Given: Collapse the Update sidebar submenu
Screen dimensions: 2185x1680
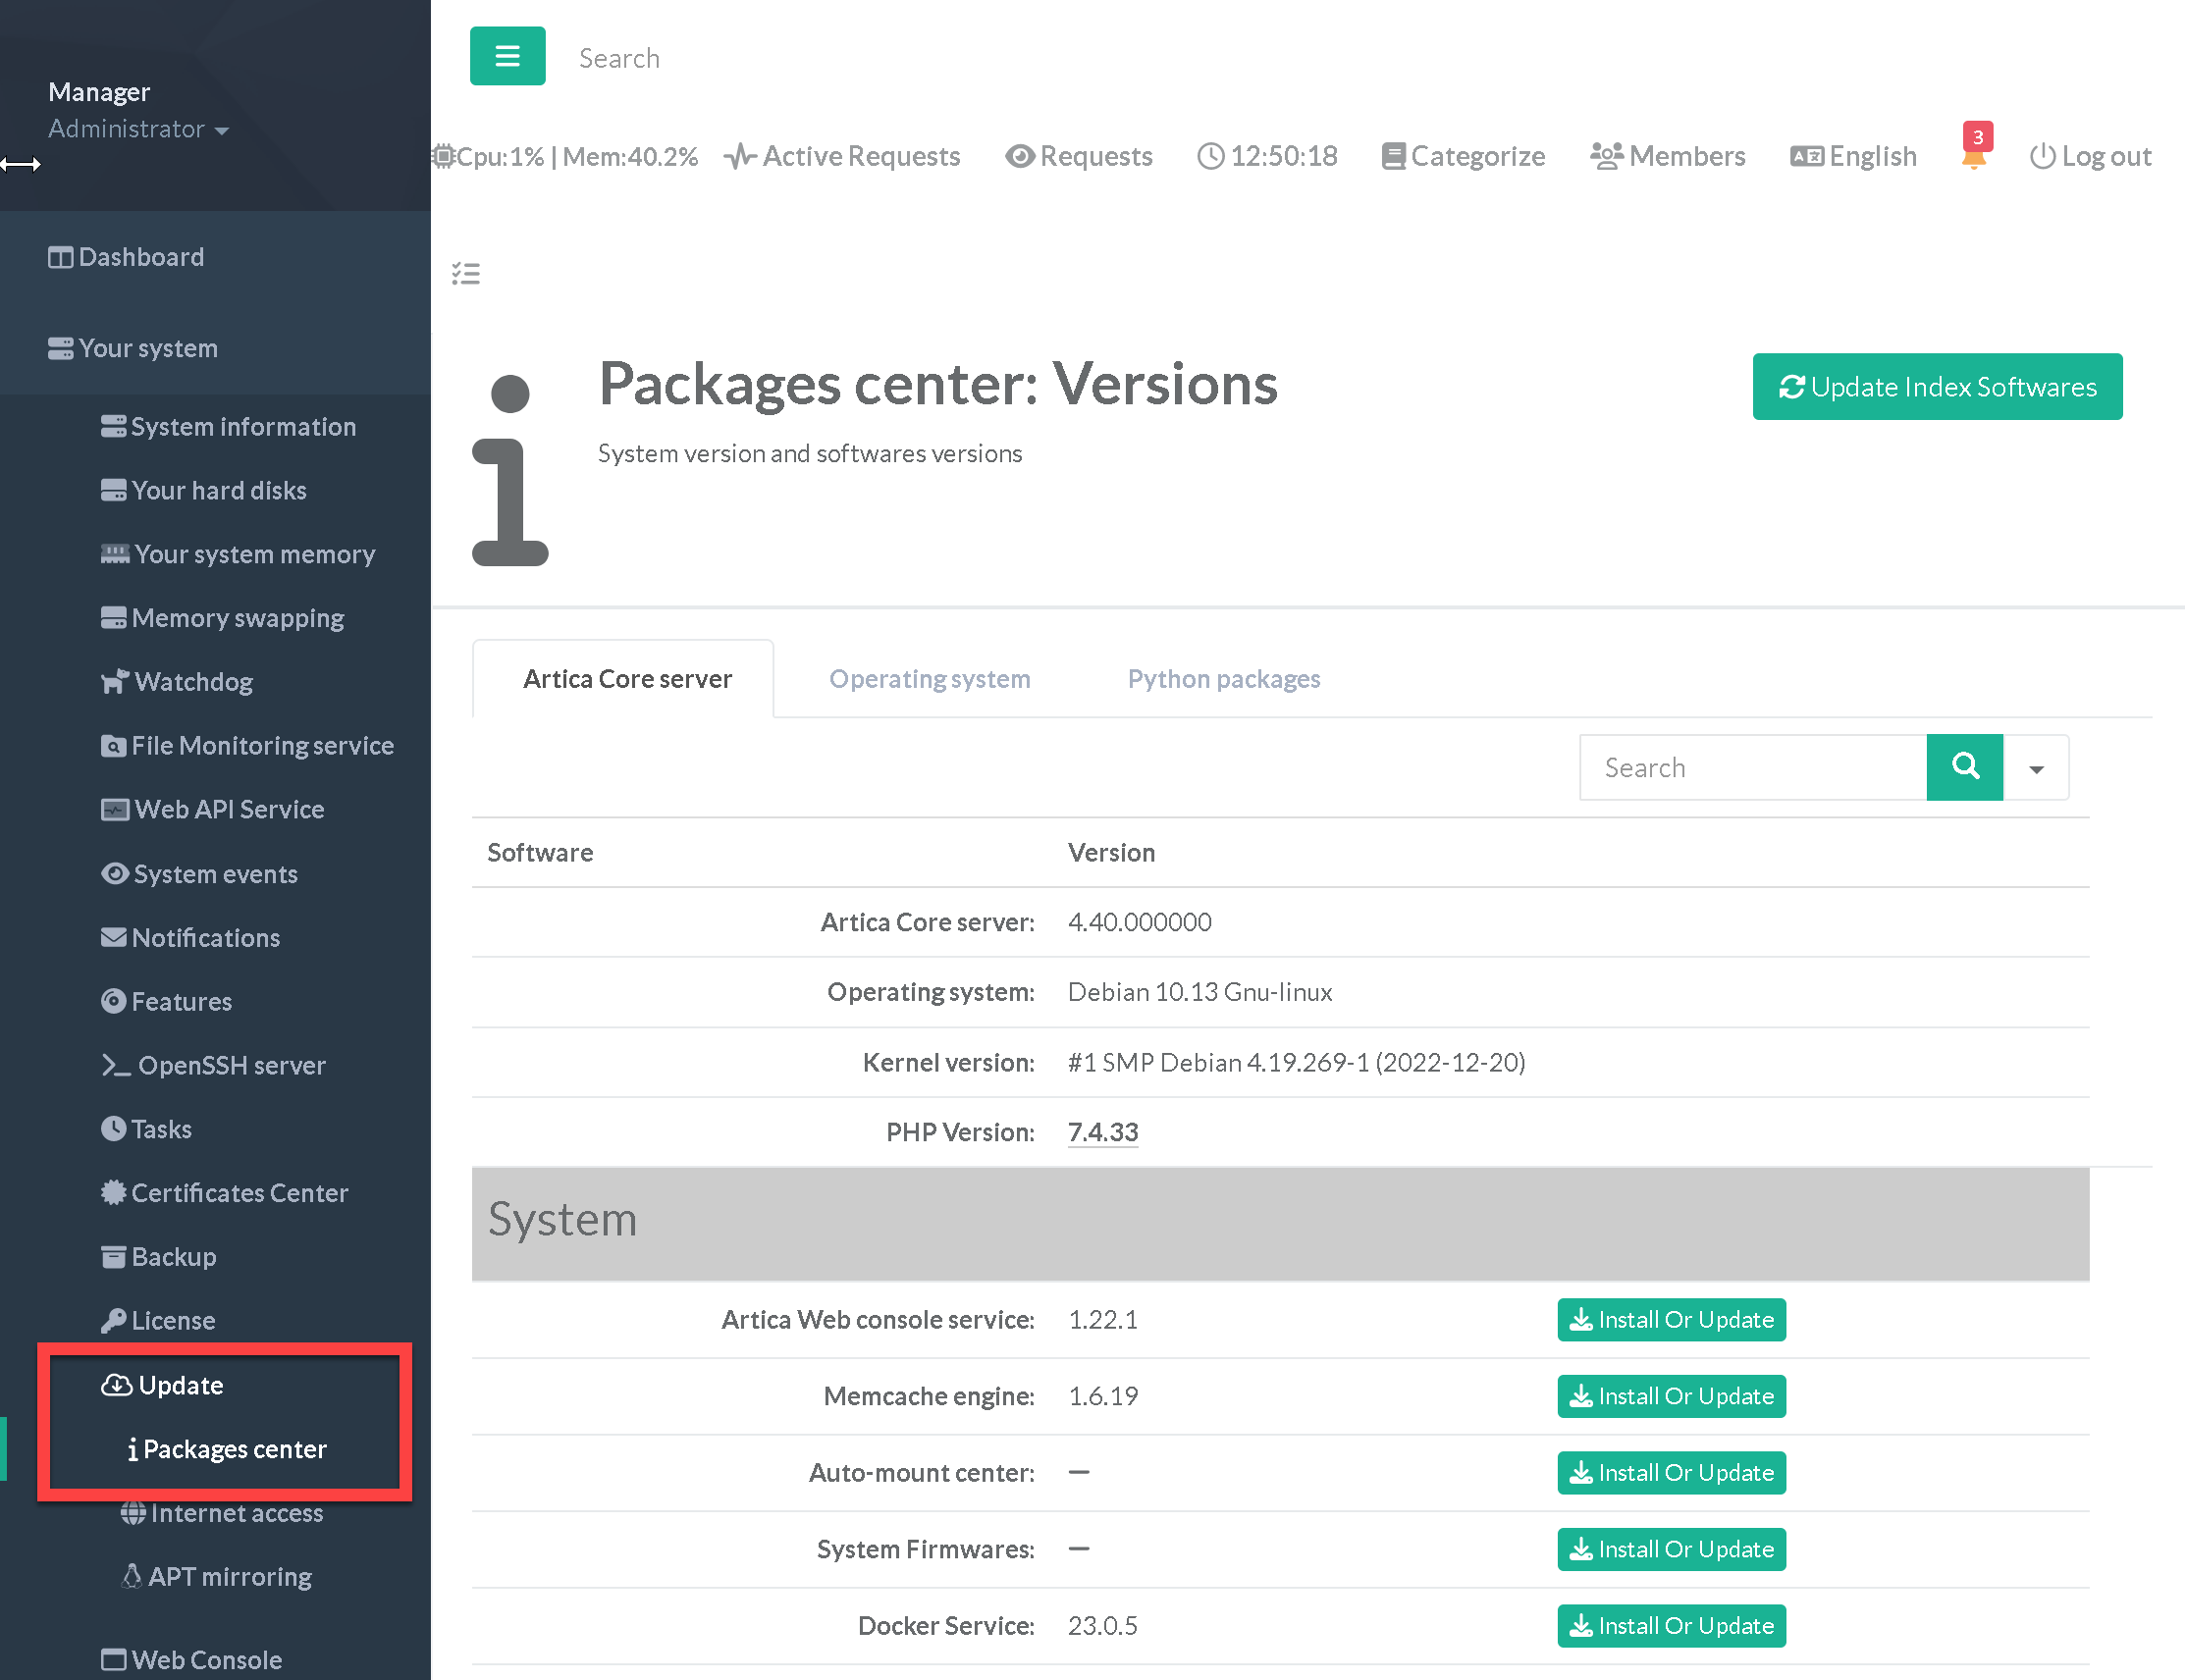Looking at the screenshot, I should click(180, 1385).
